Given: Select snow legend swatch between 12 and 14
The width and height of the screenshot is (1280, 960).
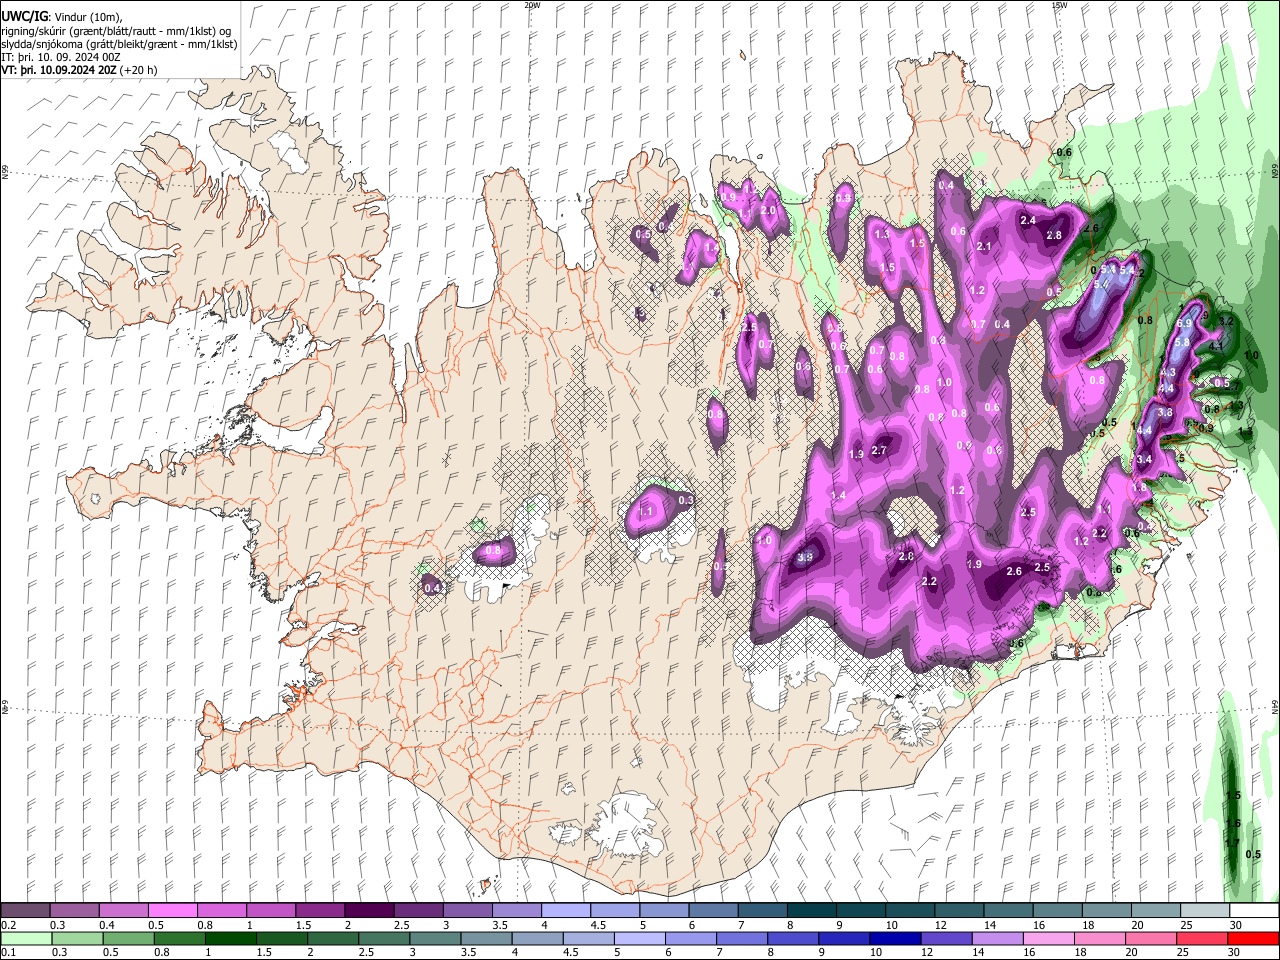Looking at the screenshot, I should tap(957, 910).
